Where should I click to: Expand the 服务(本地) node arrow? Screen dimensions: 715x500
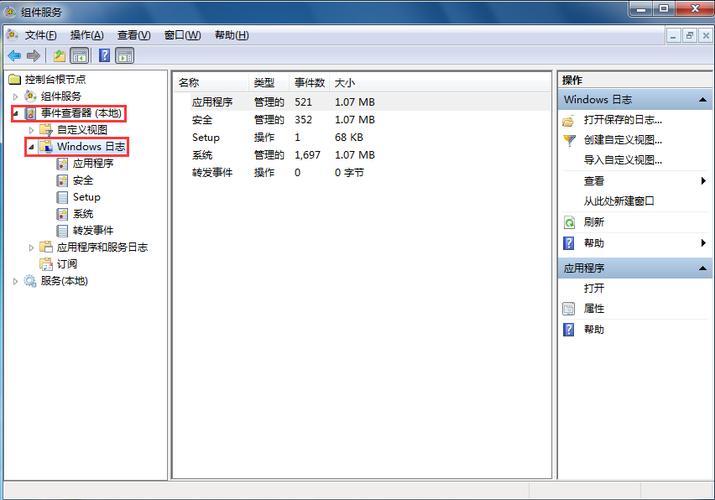point(15,281)
